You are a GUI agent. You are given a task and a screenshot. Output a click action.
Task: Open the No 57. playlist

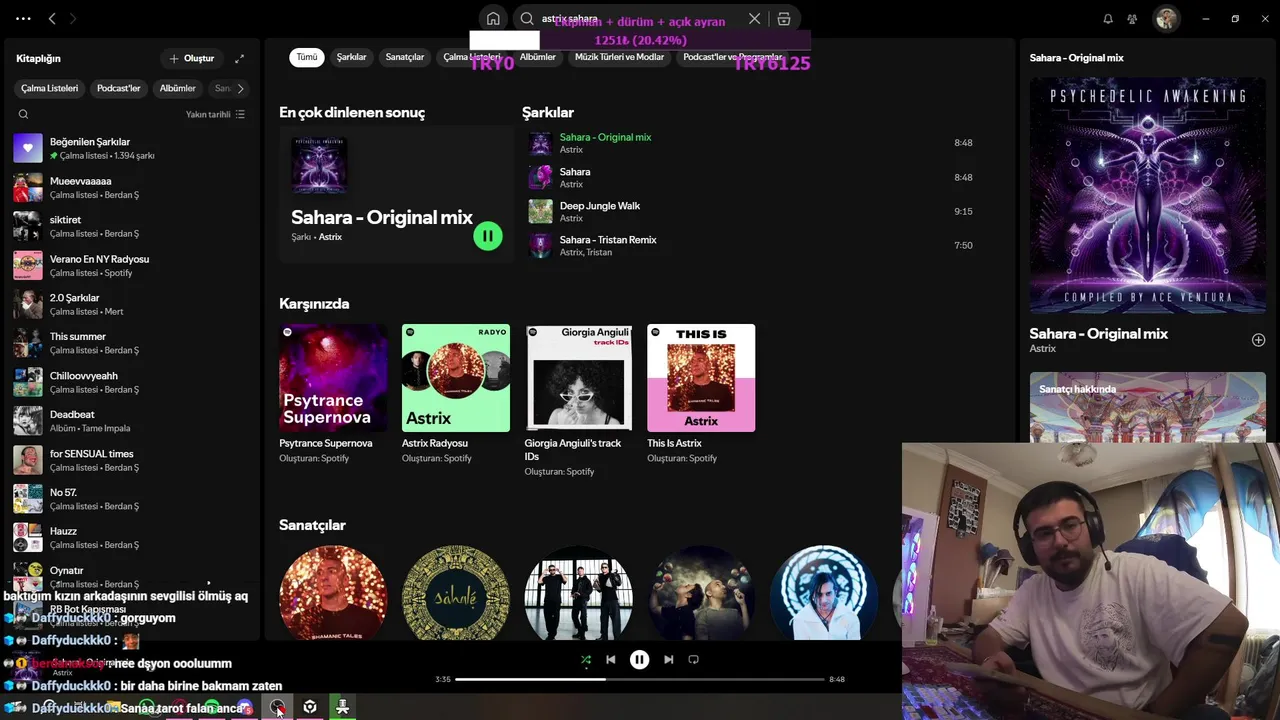pyautogui.click(x=130, y=499)
